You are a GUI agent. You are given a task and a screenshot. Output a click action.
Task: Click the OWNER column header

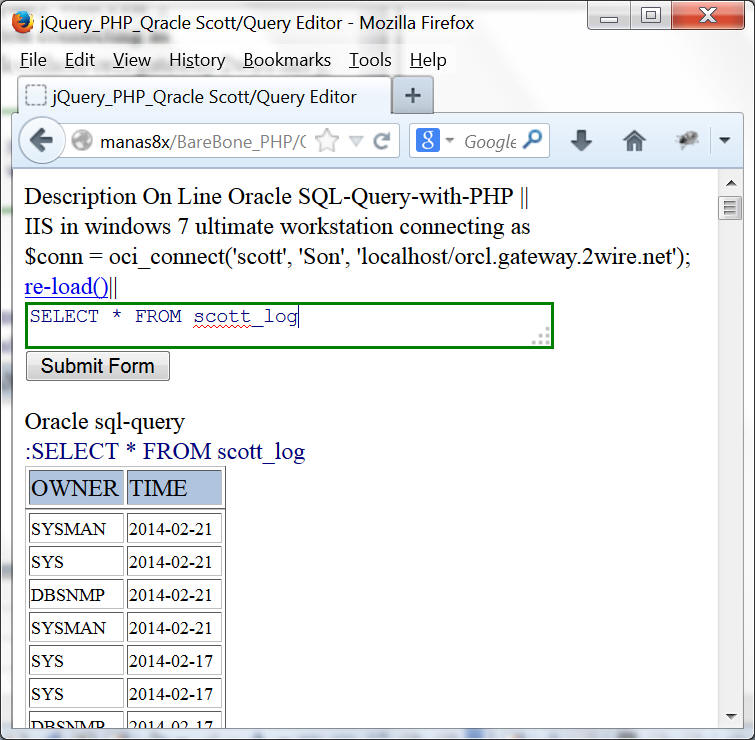pyautogui.click(x=76, y=488)
